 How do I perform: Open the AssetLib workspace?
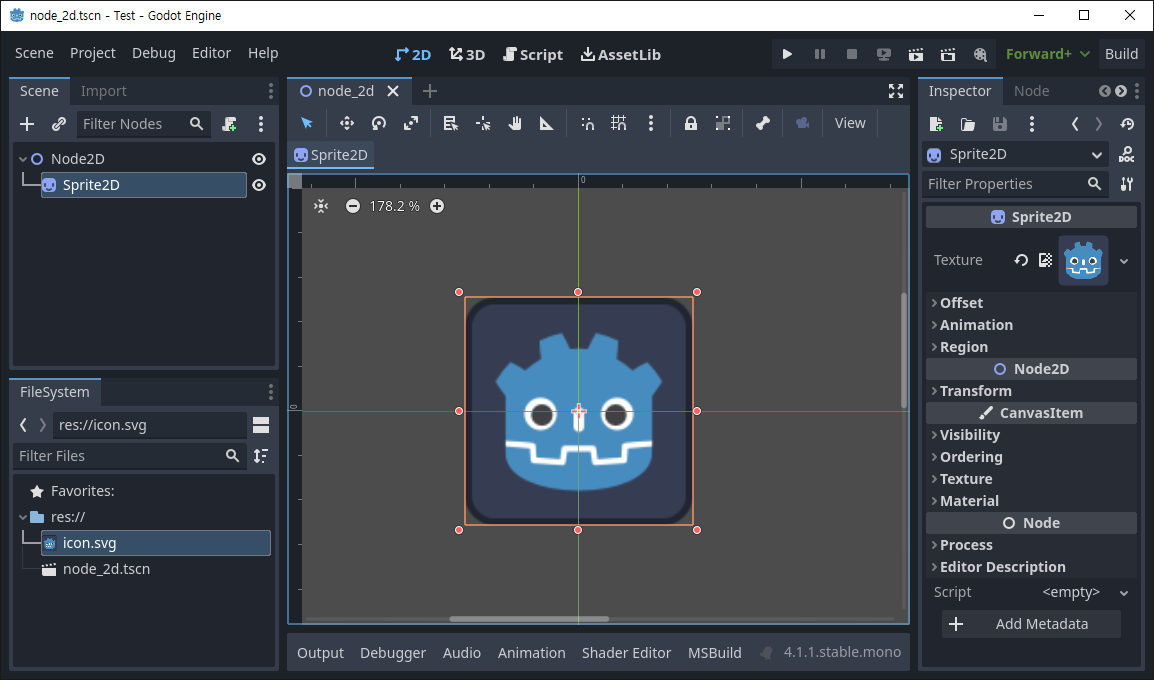tap(620, 54)
